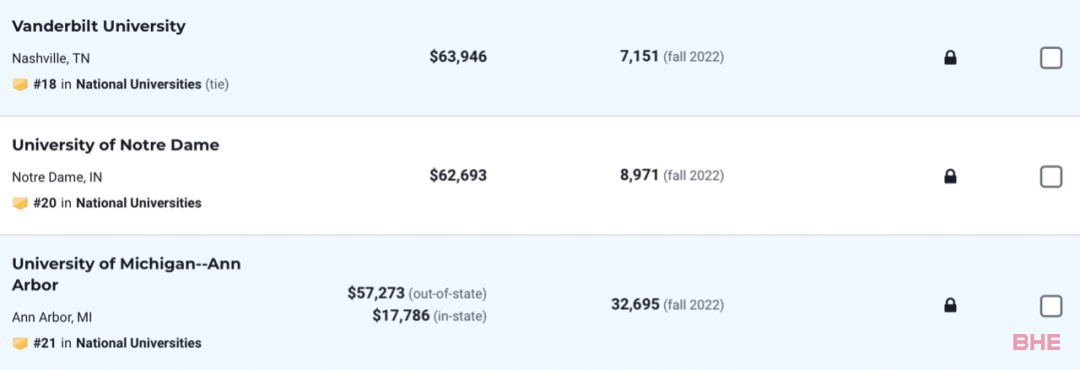Viewport: 1080px width, 370px height.
Task: Open the University of Notre Dame link
Action: click(x=116, y=145)
